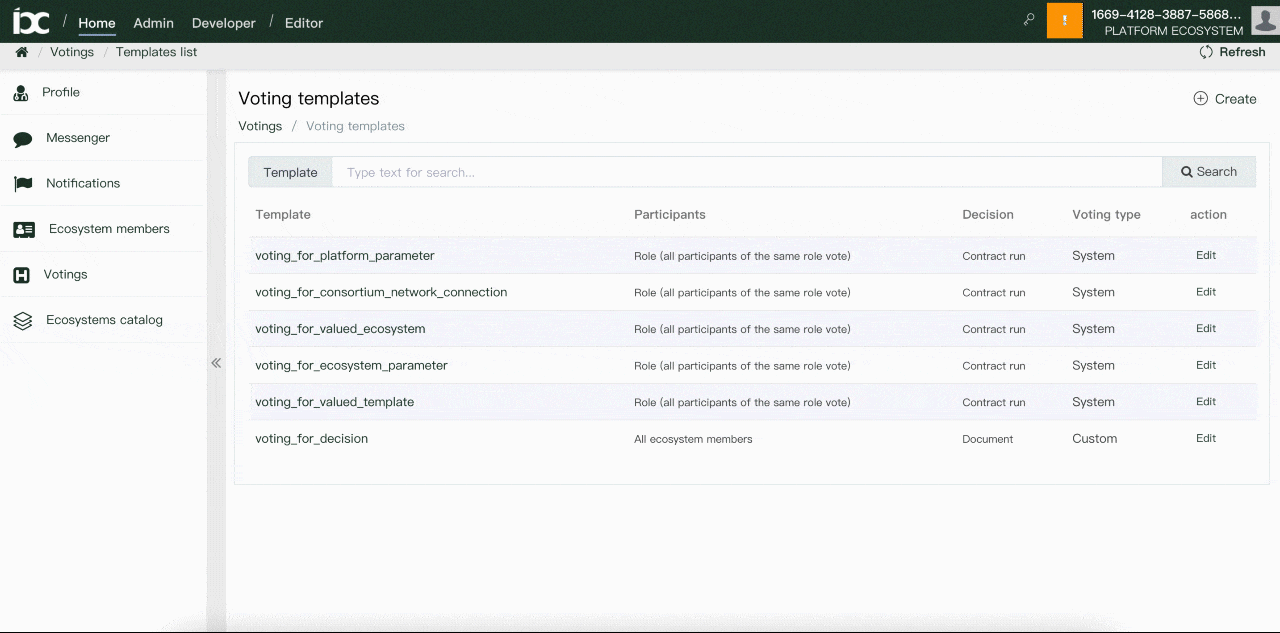The image size is (1280, 633).
Task: Click Create to add a template
Action: [1225, 99]
